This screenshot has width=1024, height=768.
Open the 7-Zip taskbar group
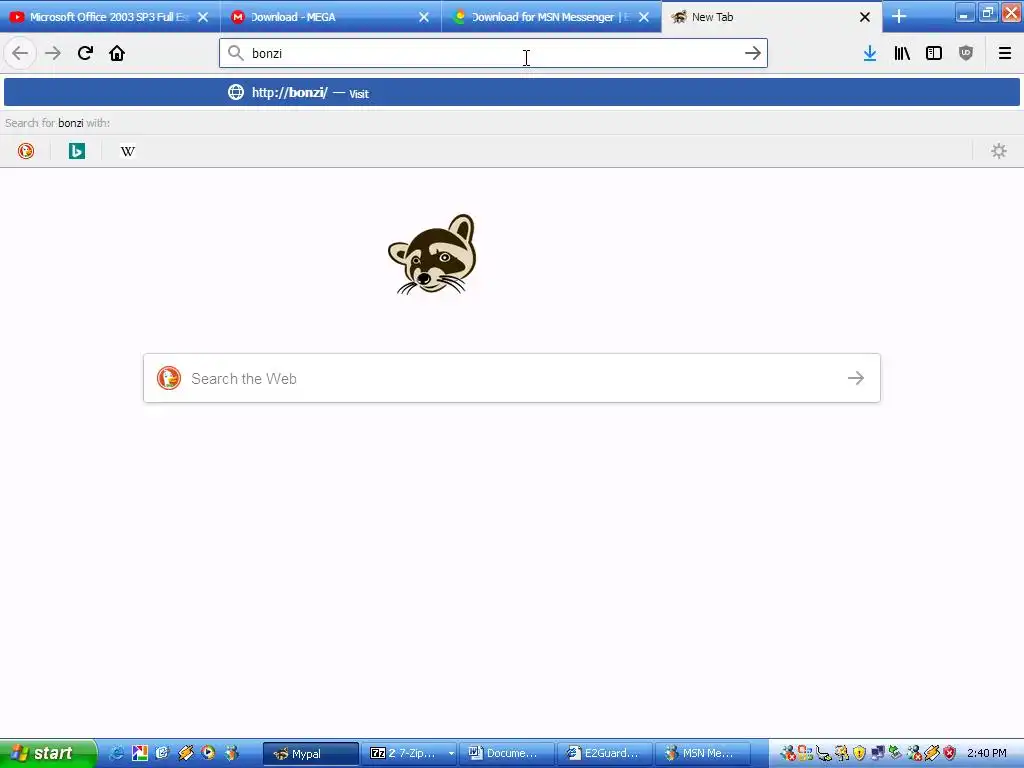coord(408,753)
